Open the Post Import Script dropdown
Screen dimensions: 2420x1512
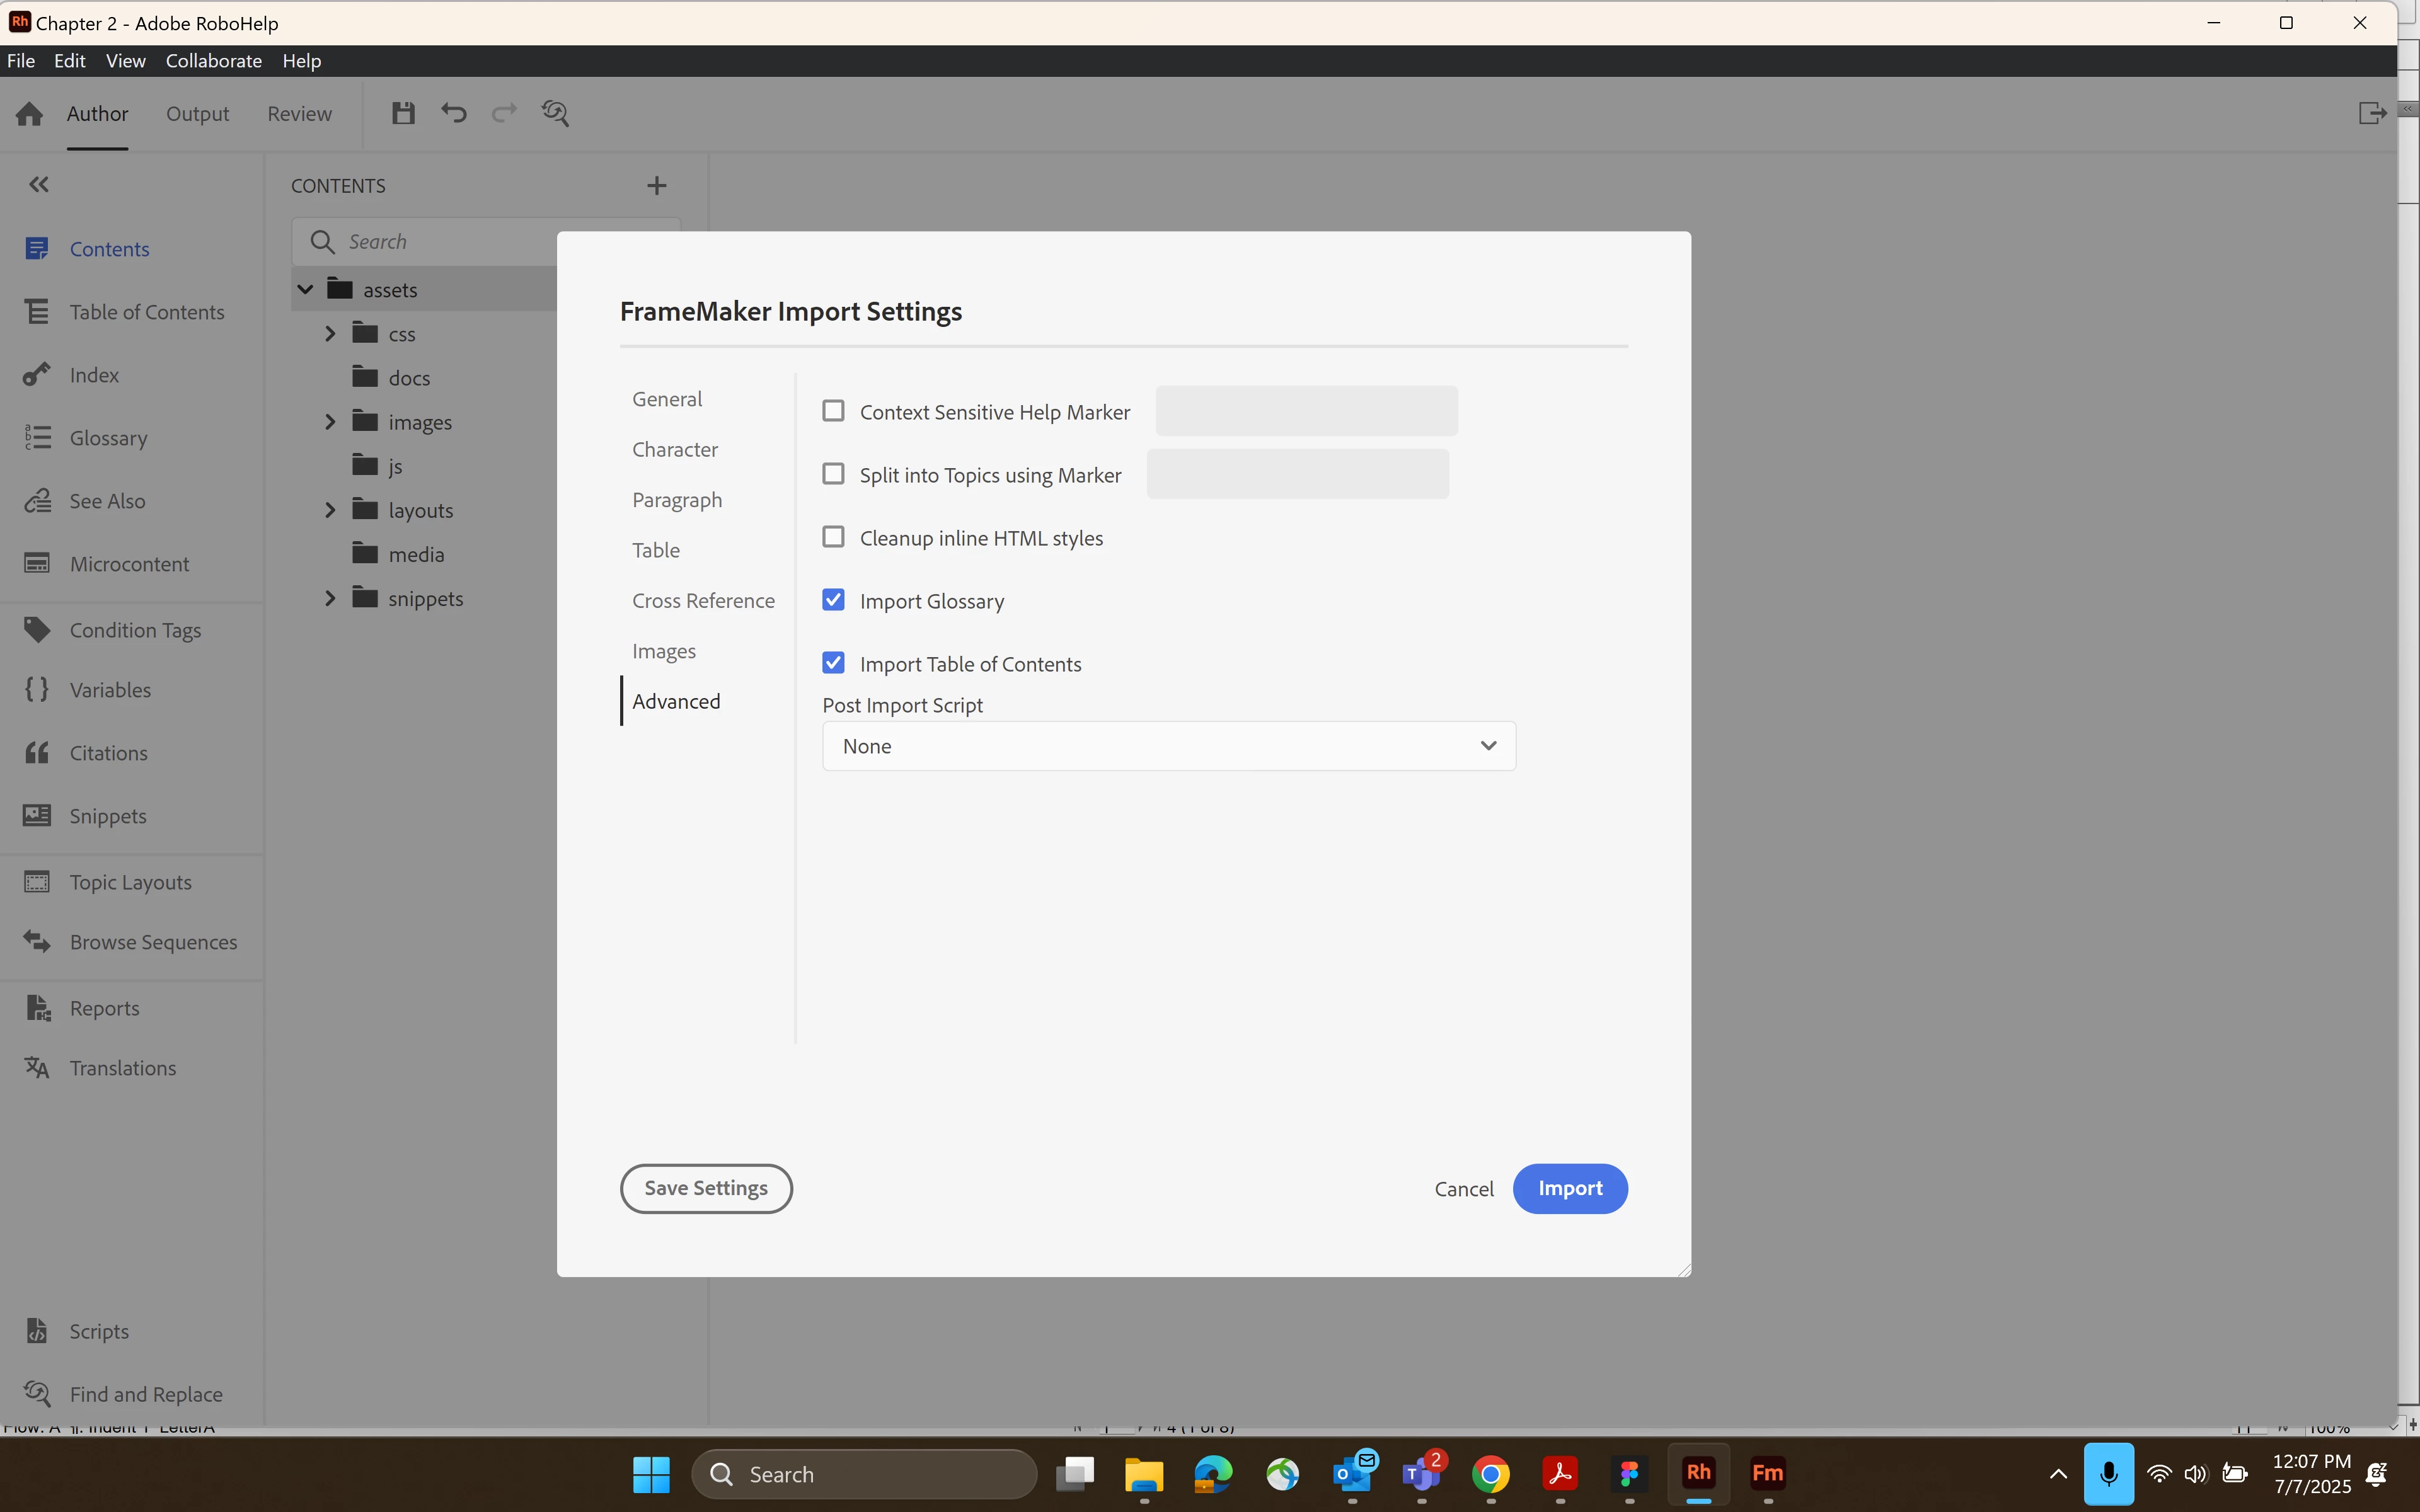1168,746
